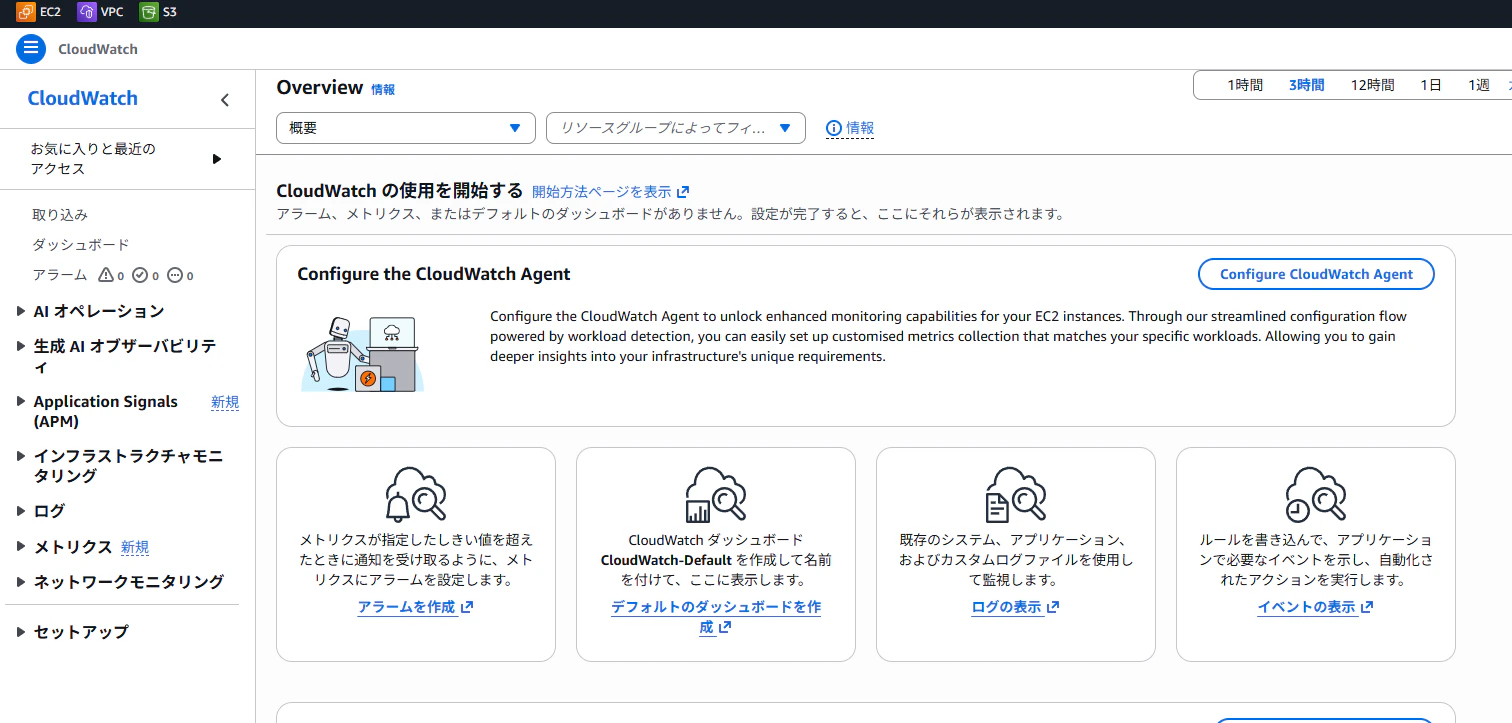Click the 新規 badge next to メトリクス
The width and height of the screenshot is (1512, 723).
(x=135, y=547)
